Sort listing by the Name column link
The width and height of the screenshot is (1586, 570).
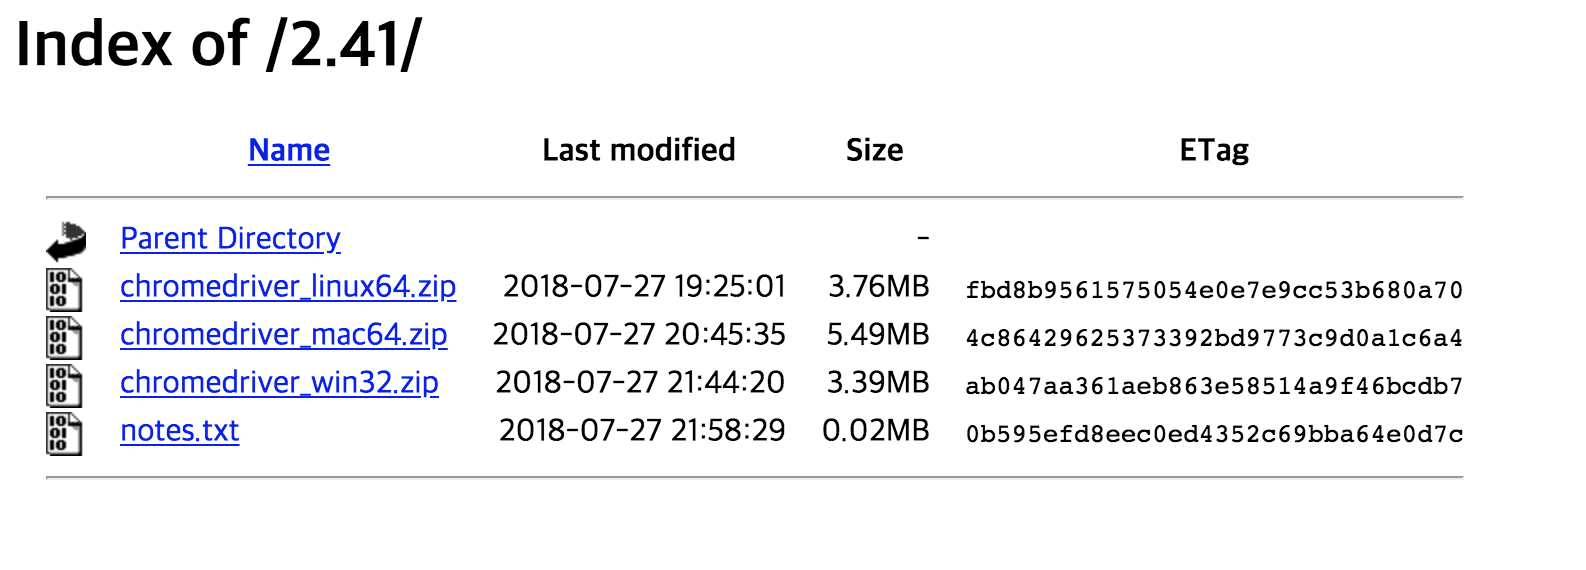pyautogui.click(x=289, y=150)
